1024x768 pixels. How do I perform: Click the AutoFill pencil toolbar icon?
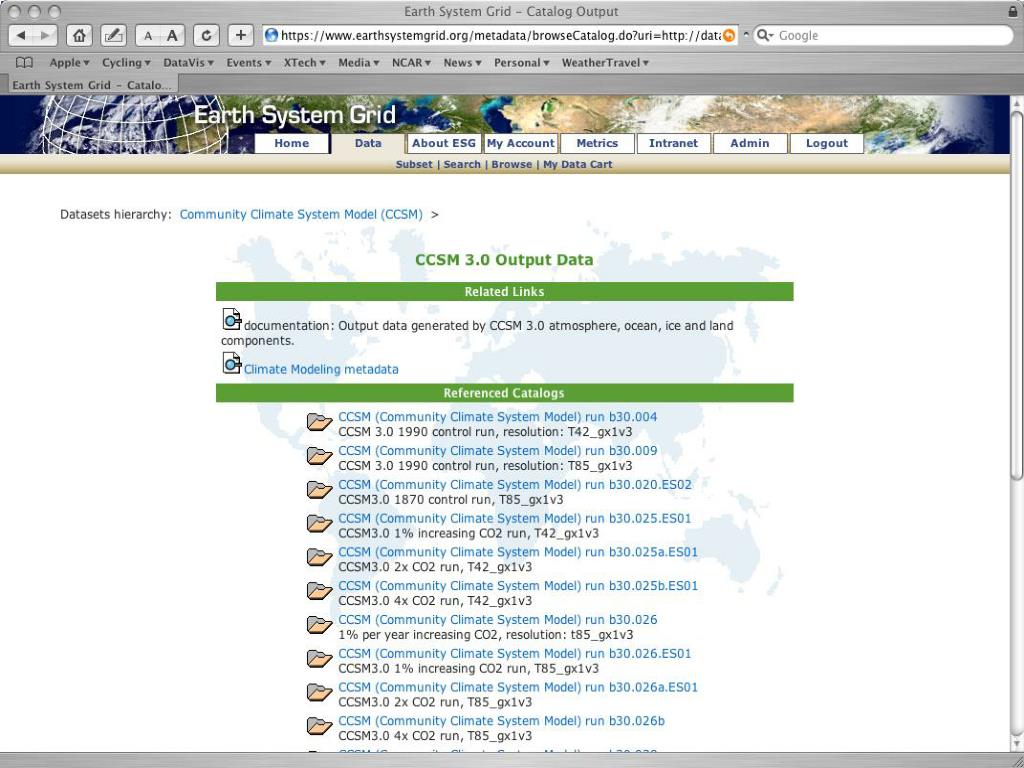tap(114, 35)
